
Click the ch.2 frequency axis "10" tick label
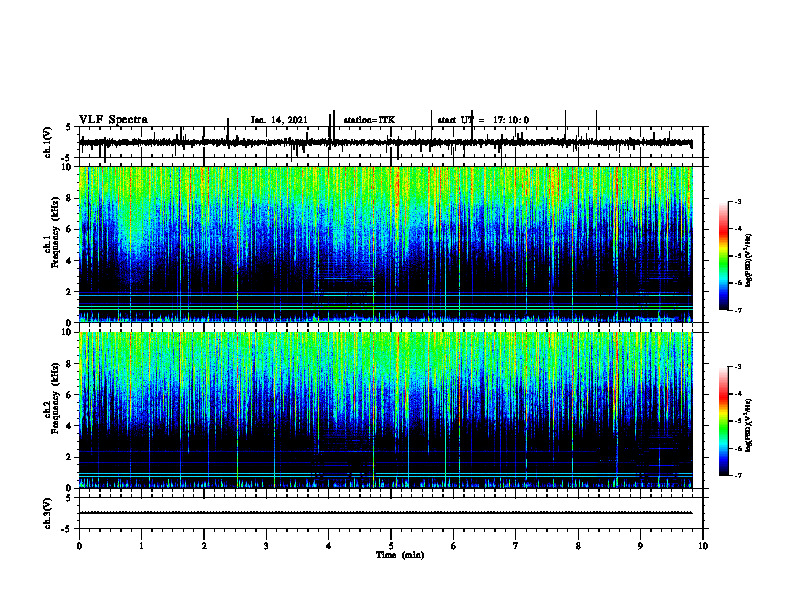pos(68,332)
